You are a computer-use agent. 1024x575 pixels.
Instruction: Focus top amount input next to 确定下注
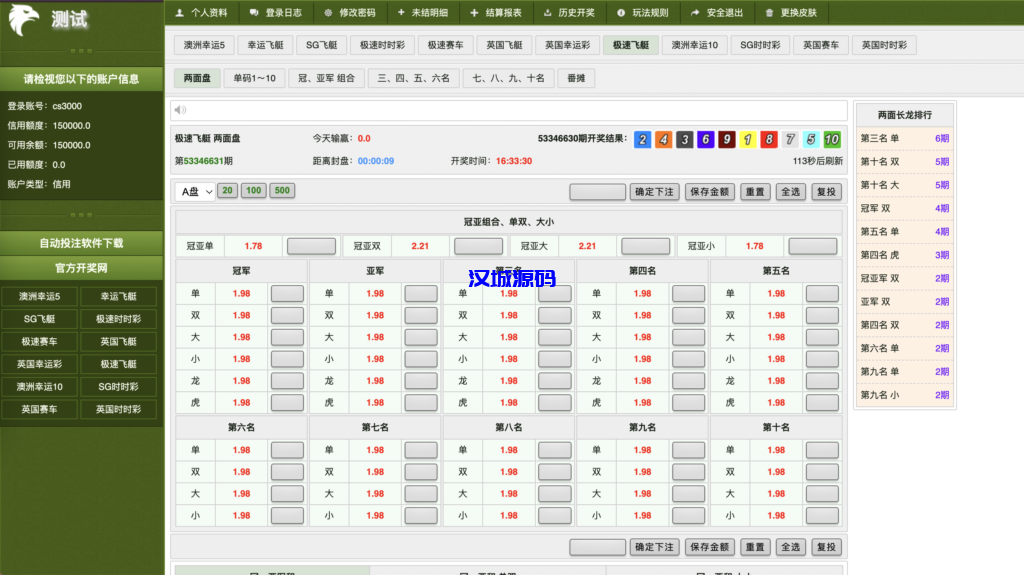(598, 192)
